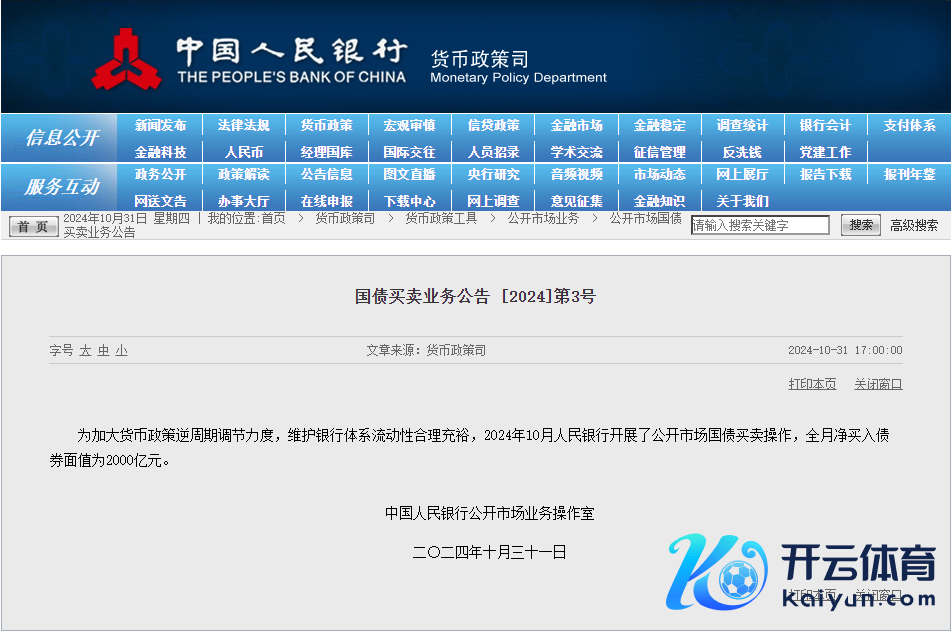Set font size to 中

(103, 351)
